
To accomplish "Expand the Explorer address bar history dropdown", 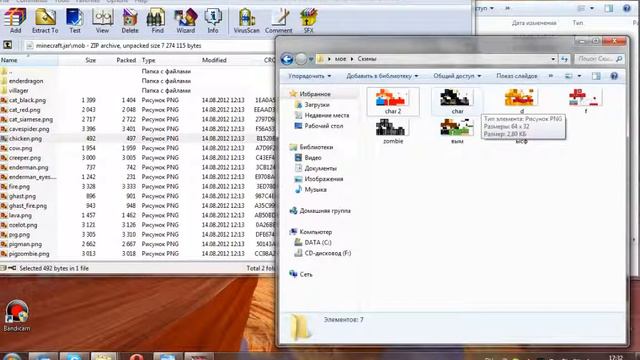I will (553, 59).
